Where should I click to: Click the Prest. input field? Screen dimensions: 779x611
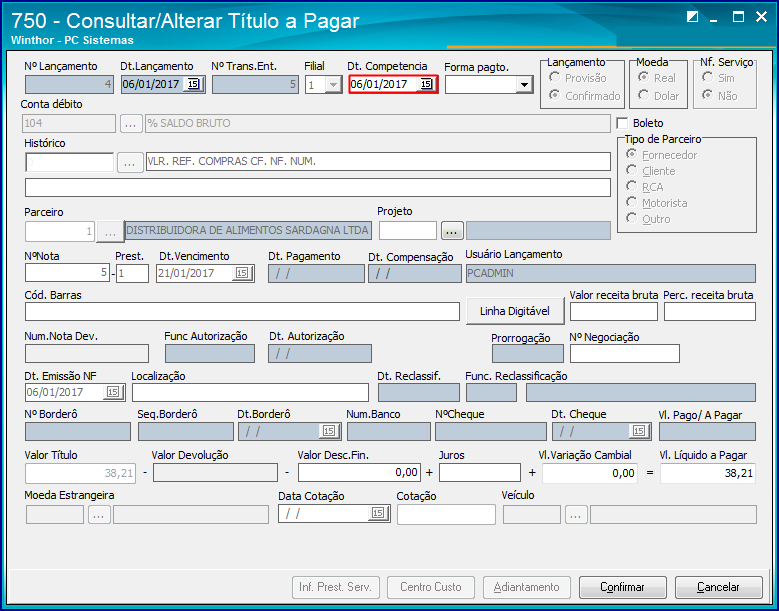[x=132, y=273]
